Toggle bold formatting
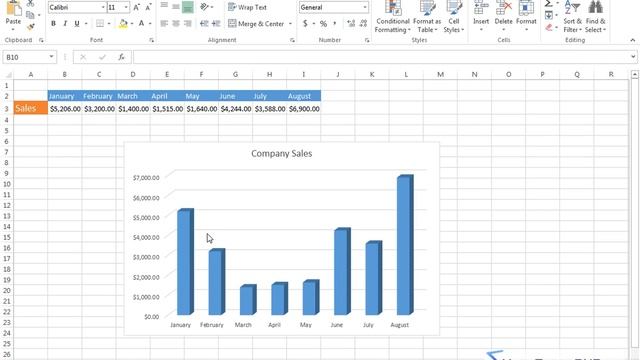 [53, 24]
